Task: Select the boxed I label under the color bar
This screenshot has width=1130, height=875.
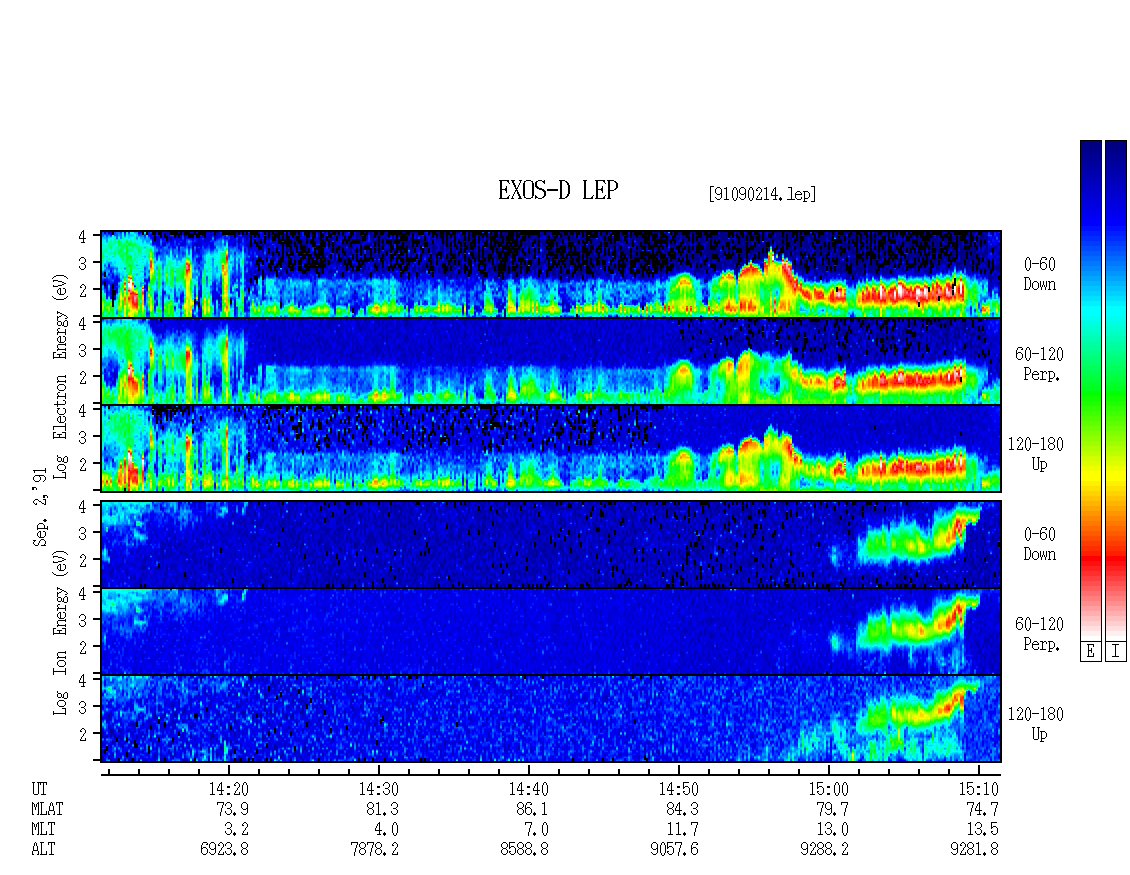Action: [x=1116, y=652]
